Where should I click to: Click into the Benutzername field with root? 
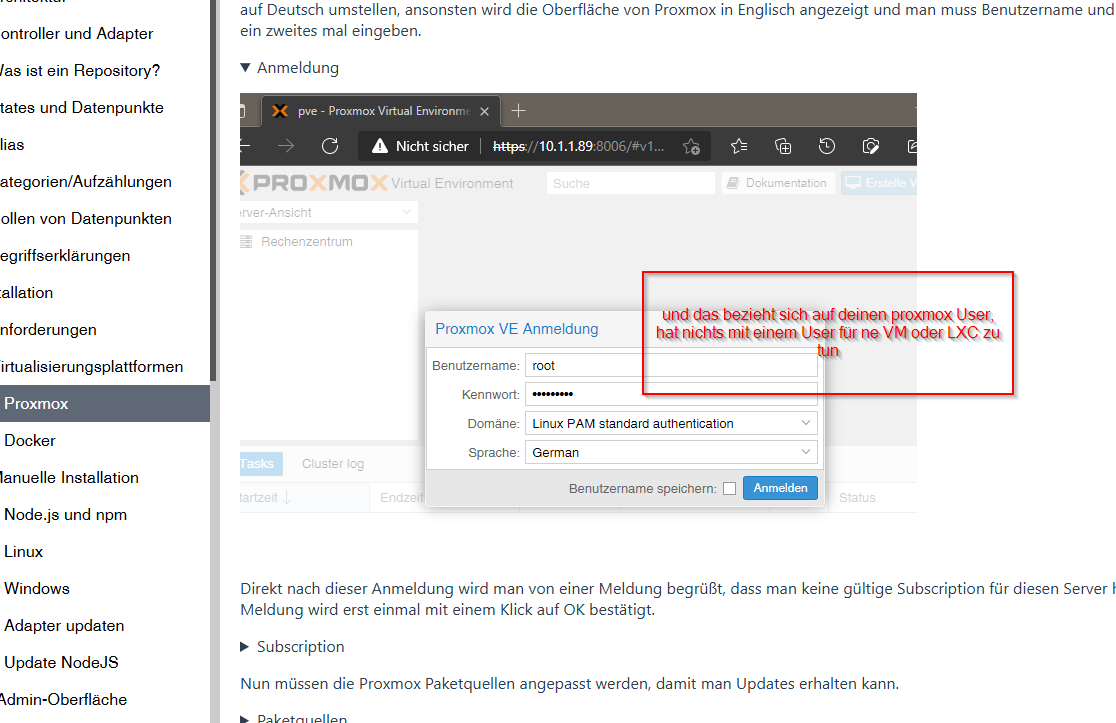671,366
